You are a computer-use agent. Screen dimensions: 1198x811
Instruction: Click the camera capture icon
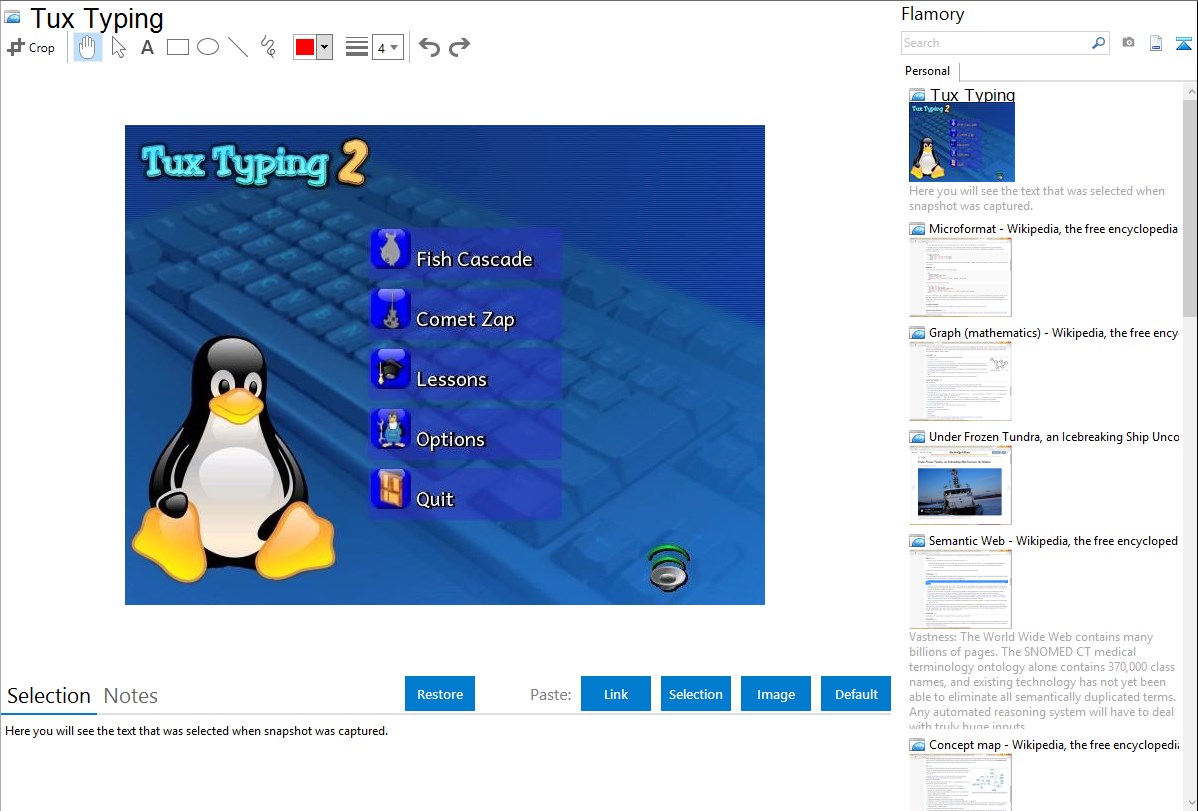click(1128, 43)
